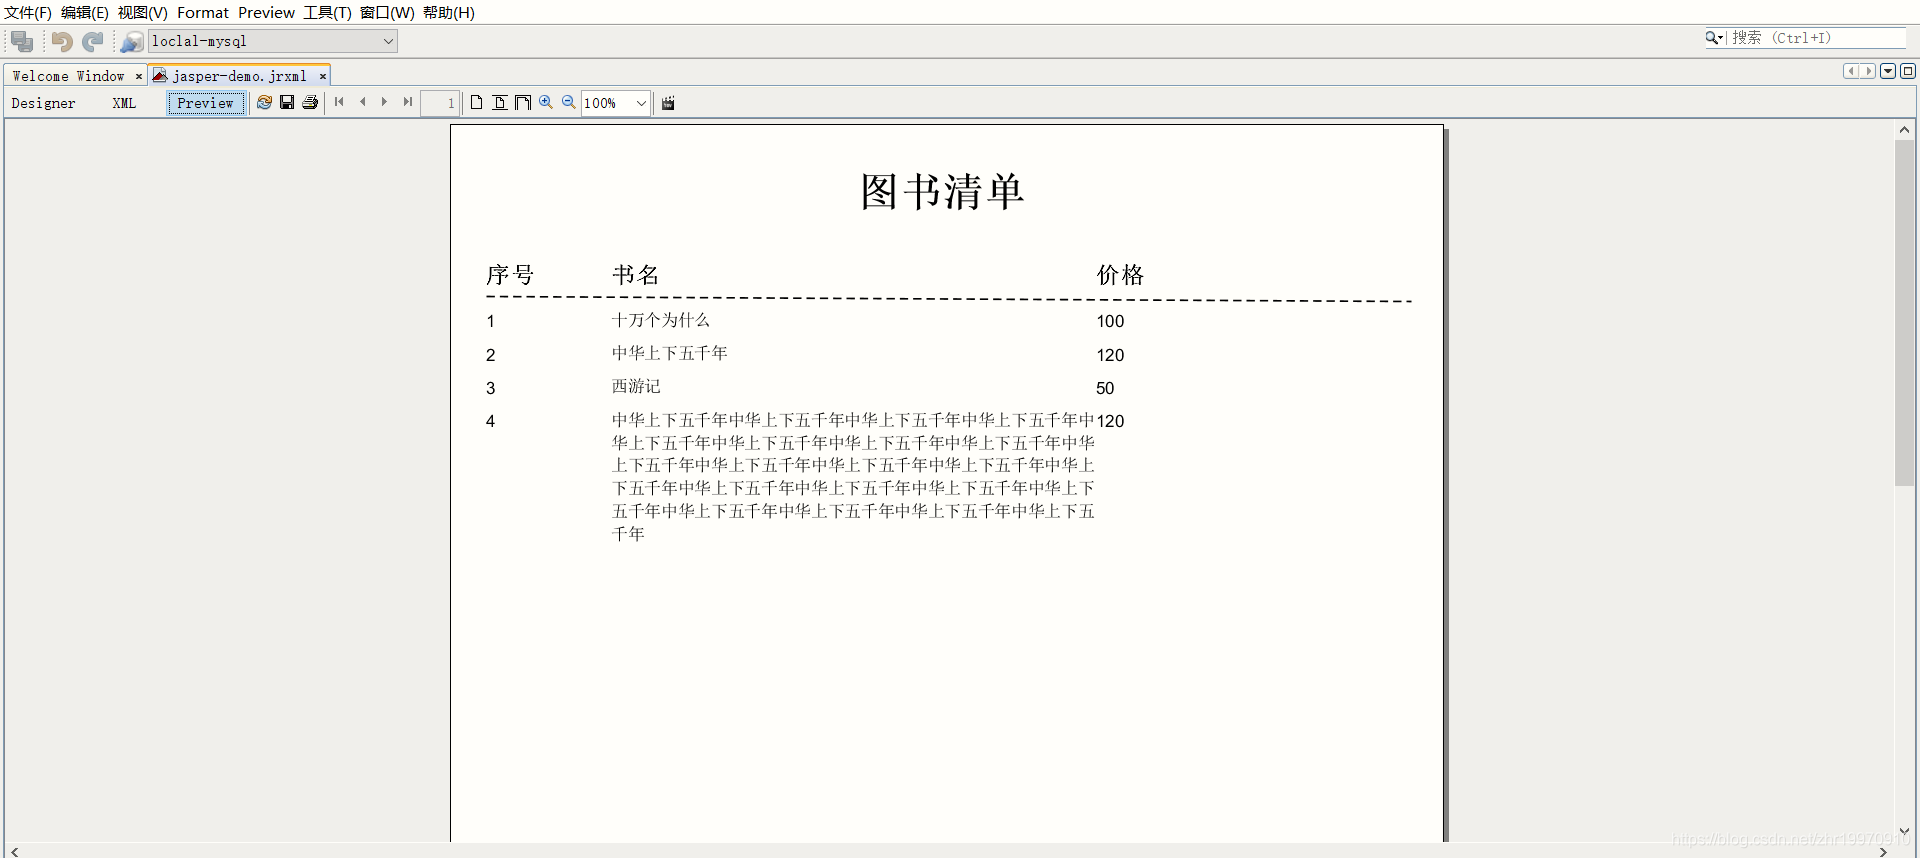Viewport: 1920px width, 858px height.
Task: Click the 书名 column header
Action: 636,275
